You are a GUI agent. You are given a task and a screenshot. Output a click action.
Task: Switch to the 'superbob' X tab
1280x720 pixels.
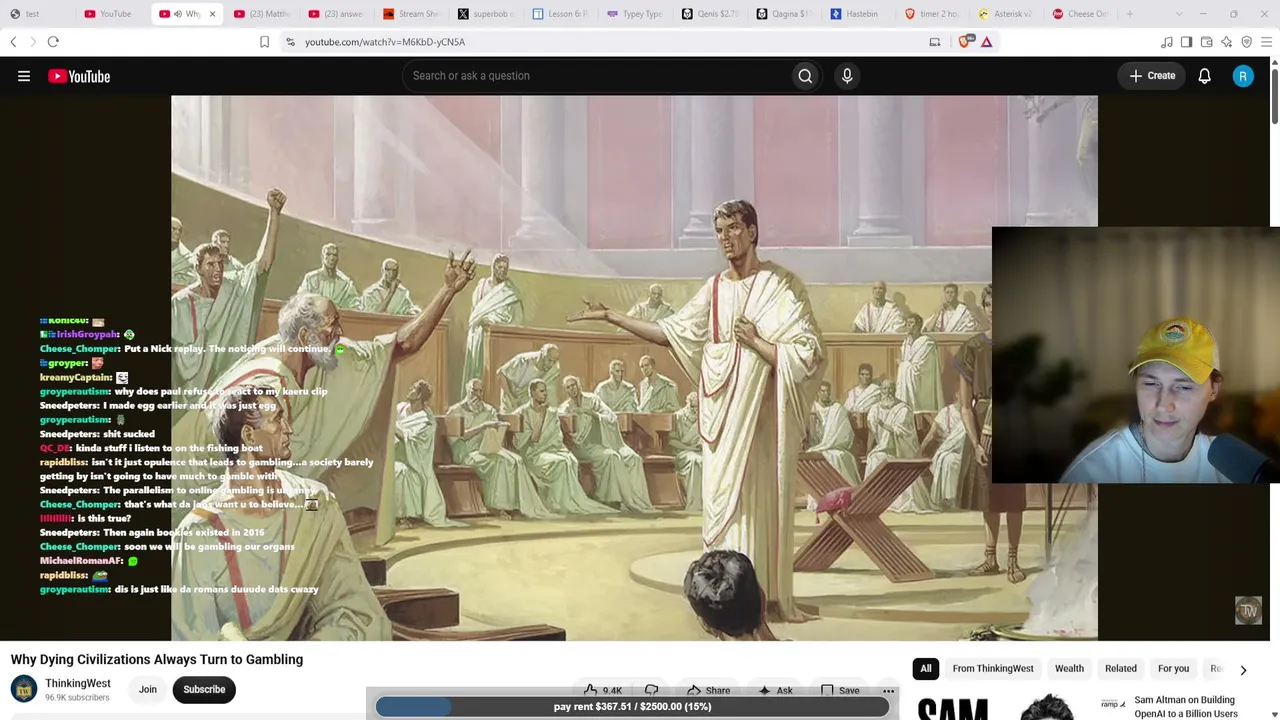point(486,14)
